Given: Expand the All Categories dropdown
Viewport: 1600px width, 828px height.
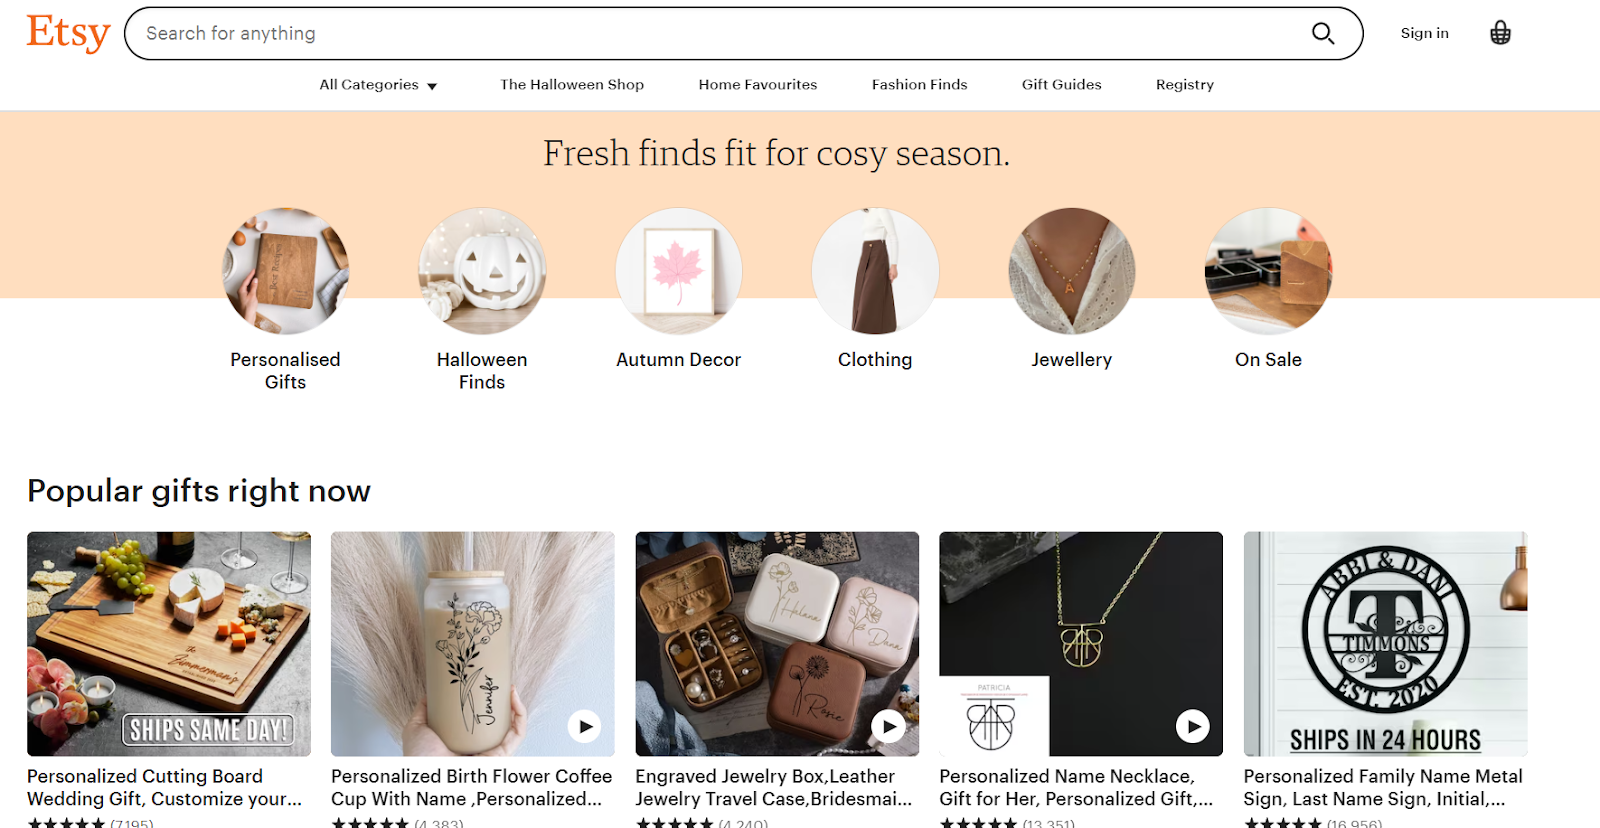Looking at the screenshot, I should [378, 85].
